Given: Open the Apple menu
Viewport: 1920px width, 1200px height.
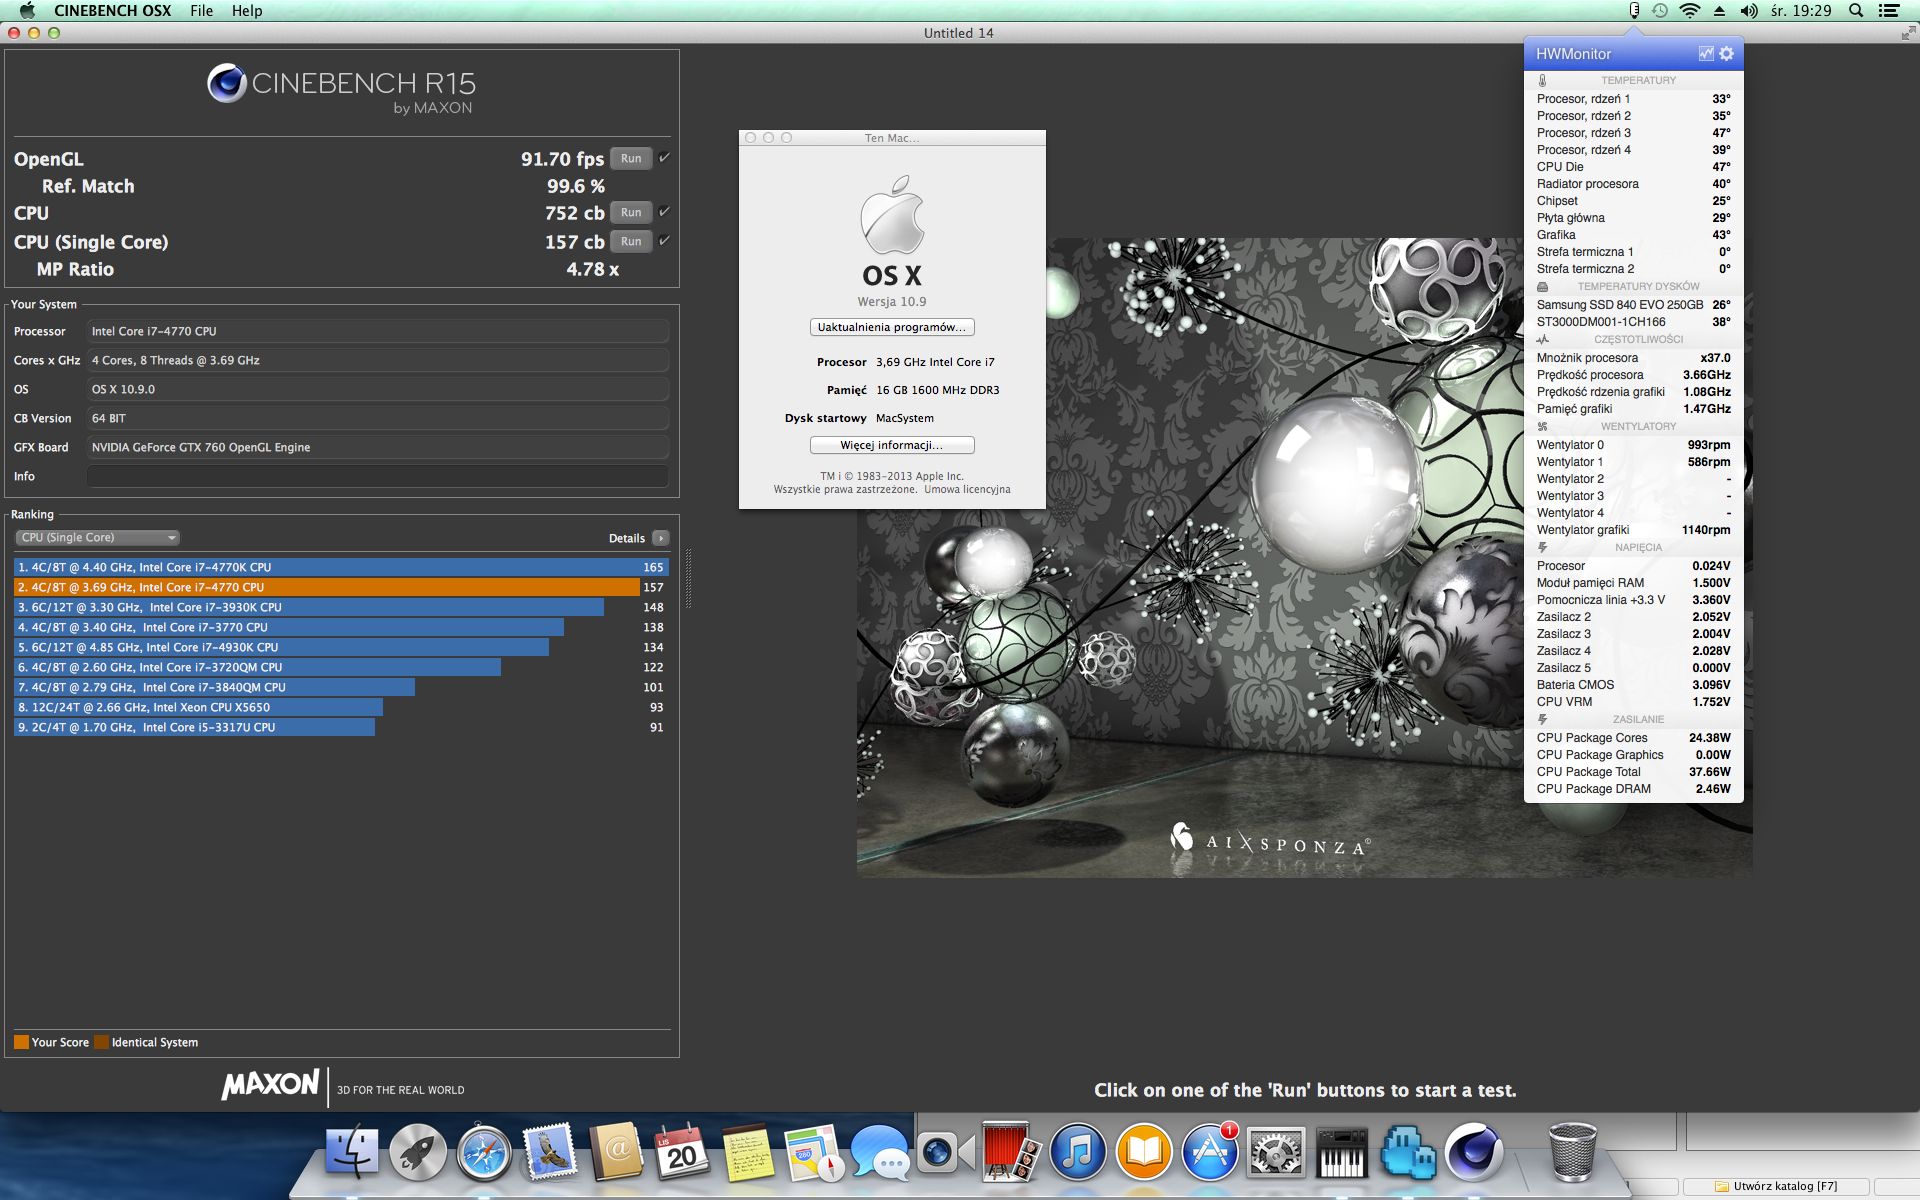Looking at the screenshot, I should pos(27,11).
